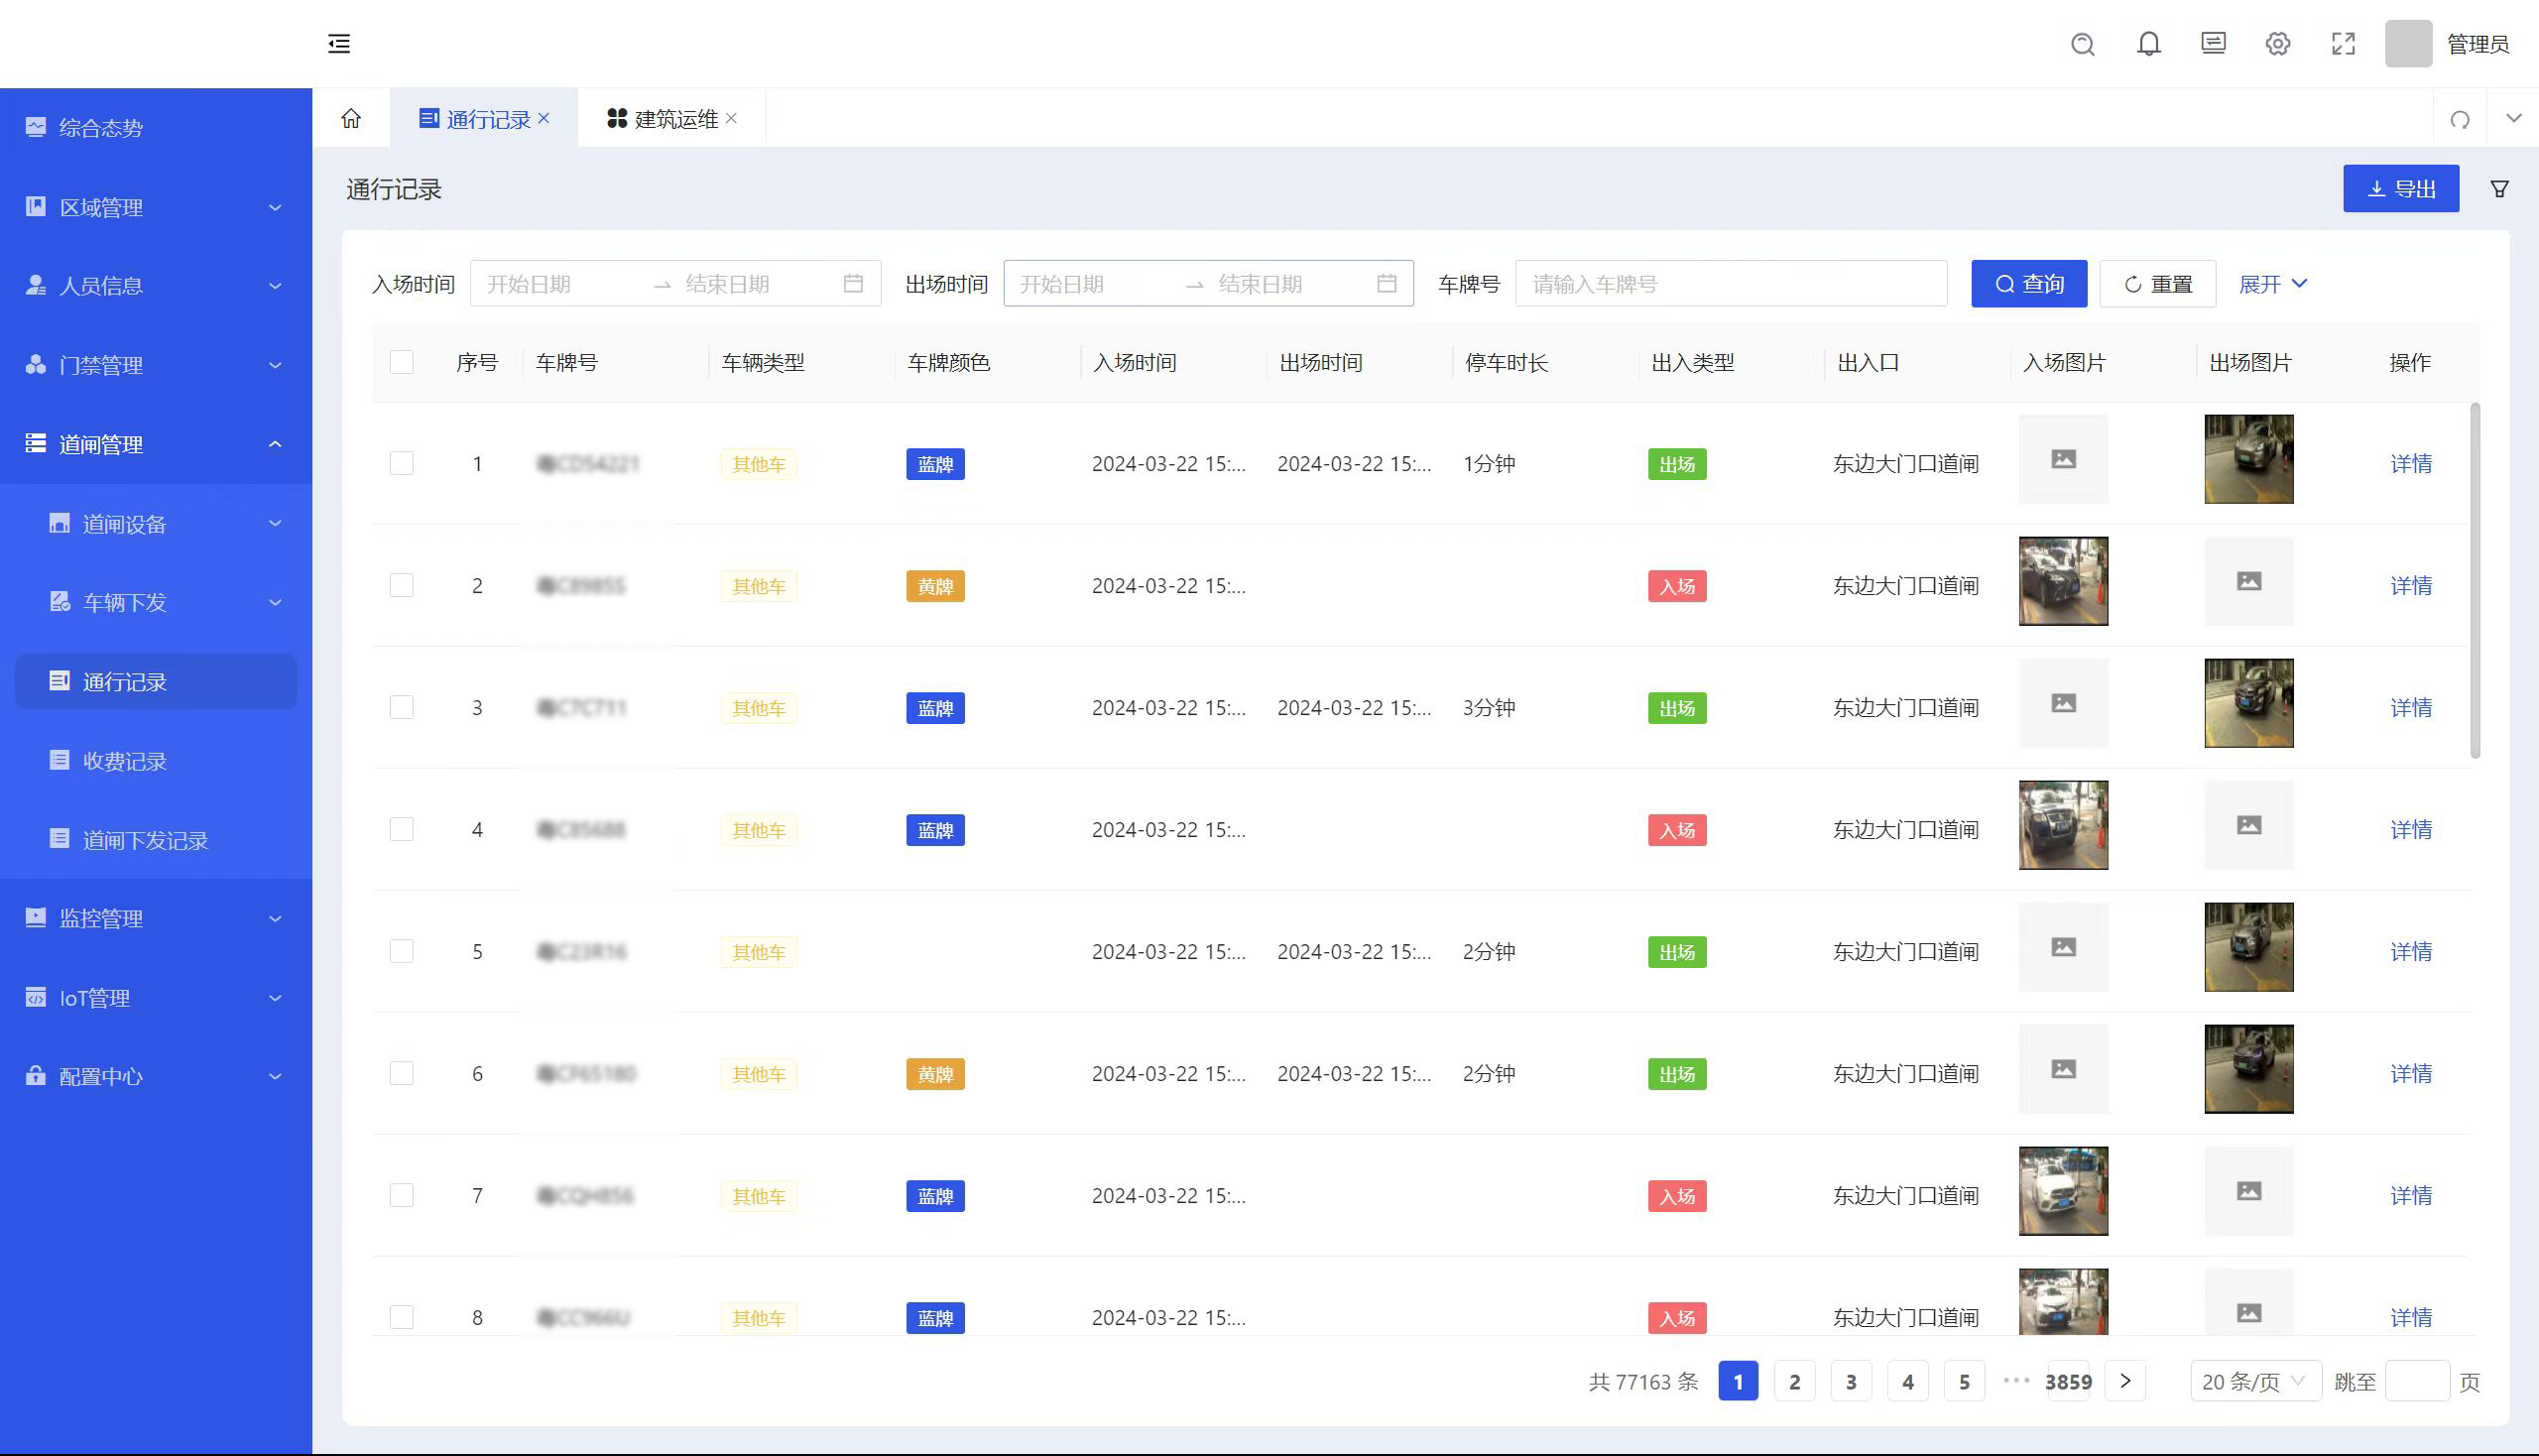Expand the 监控管理 menu
Screen dimensions: 2539x1456
point(156,918)
